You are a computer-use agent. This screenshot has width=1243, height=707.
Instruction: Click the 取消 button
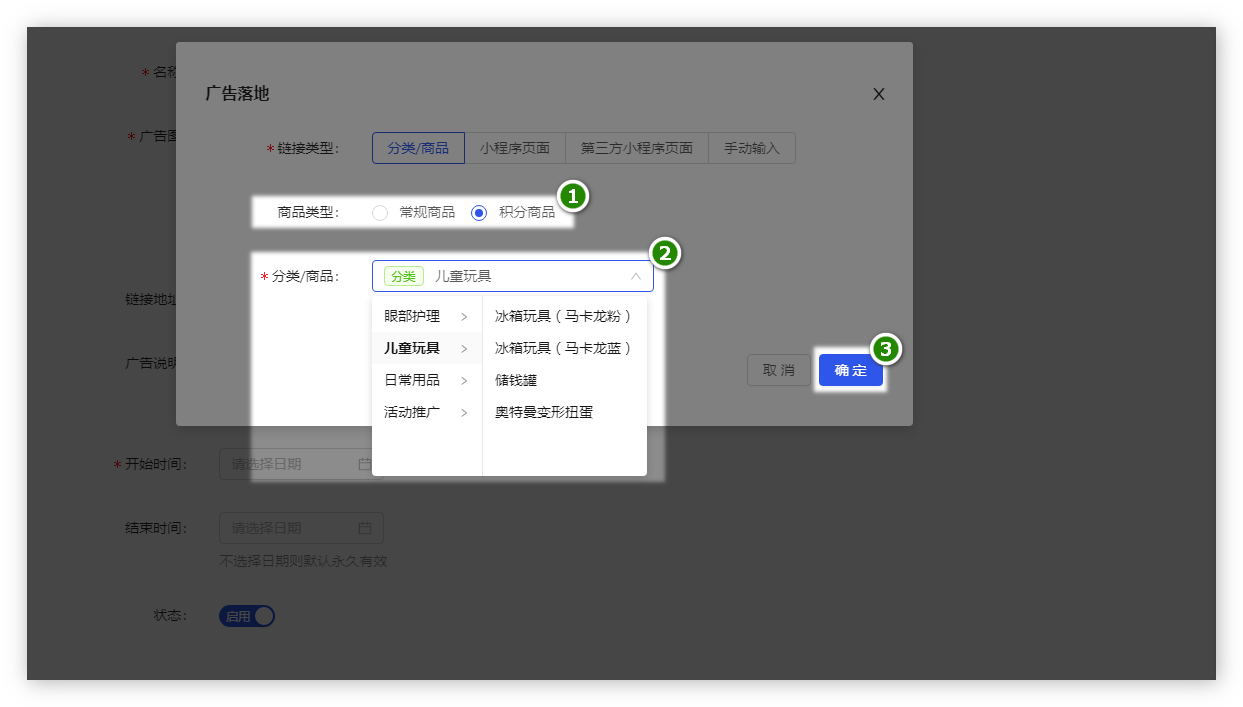779,370
